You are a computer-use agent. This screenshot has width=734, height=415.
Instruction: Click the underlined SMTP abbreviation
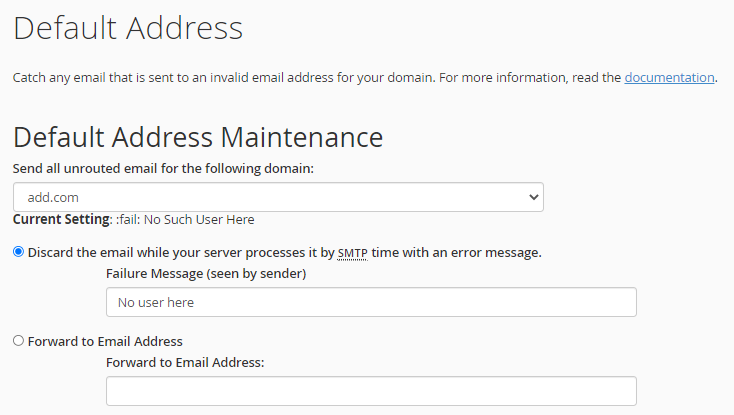pyautogui.click(x=352, y=253)
